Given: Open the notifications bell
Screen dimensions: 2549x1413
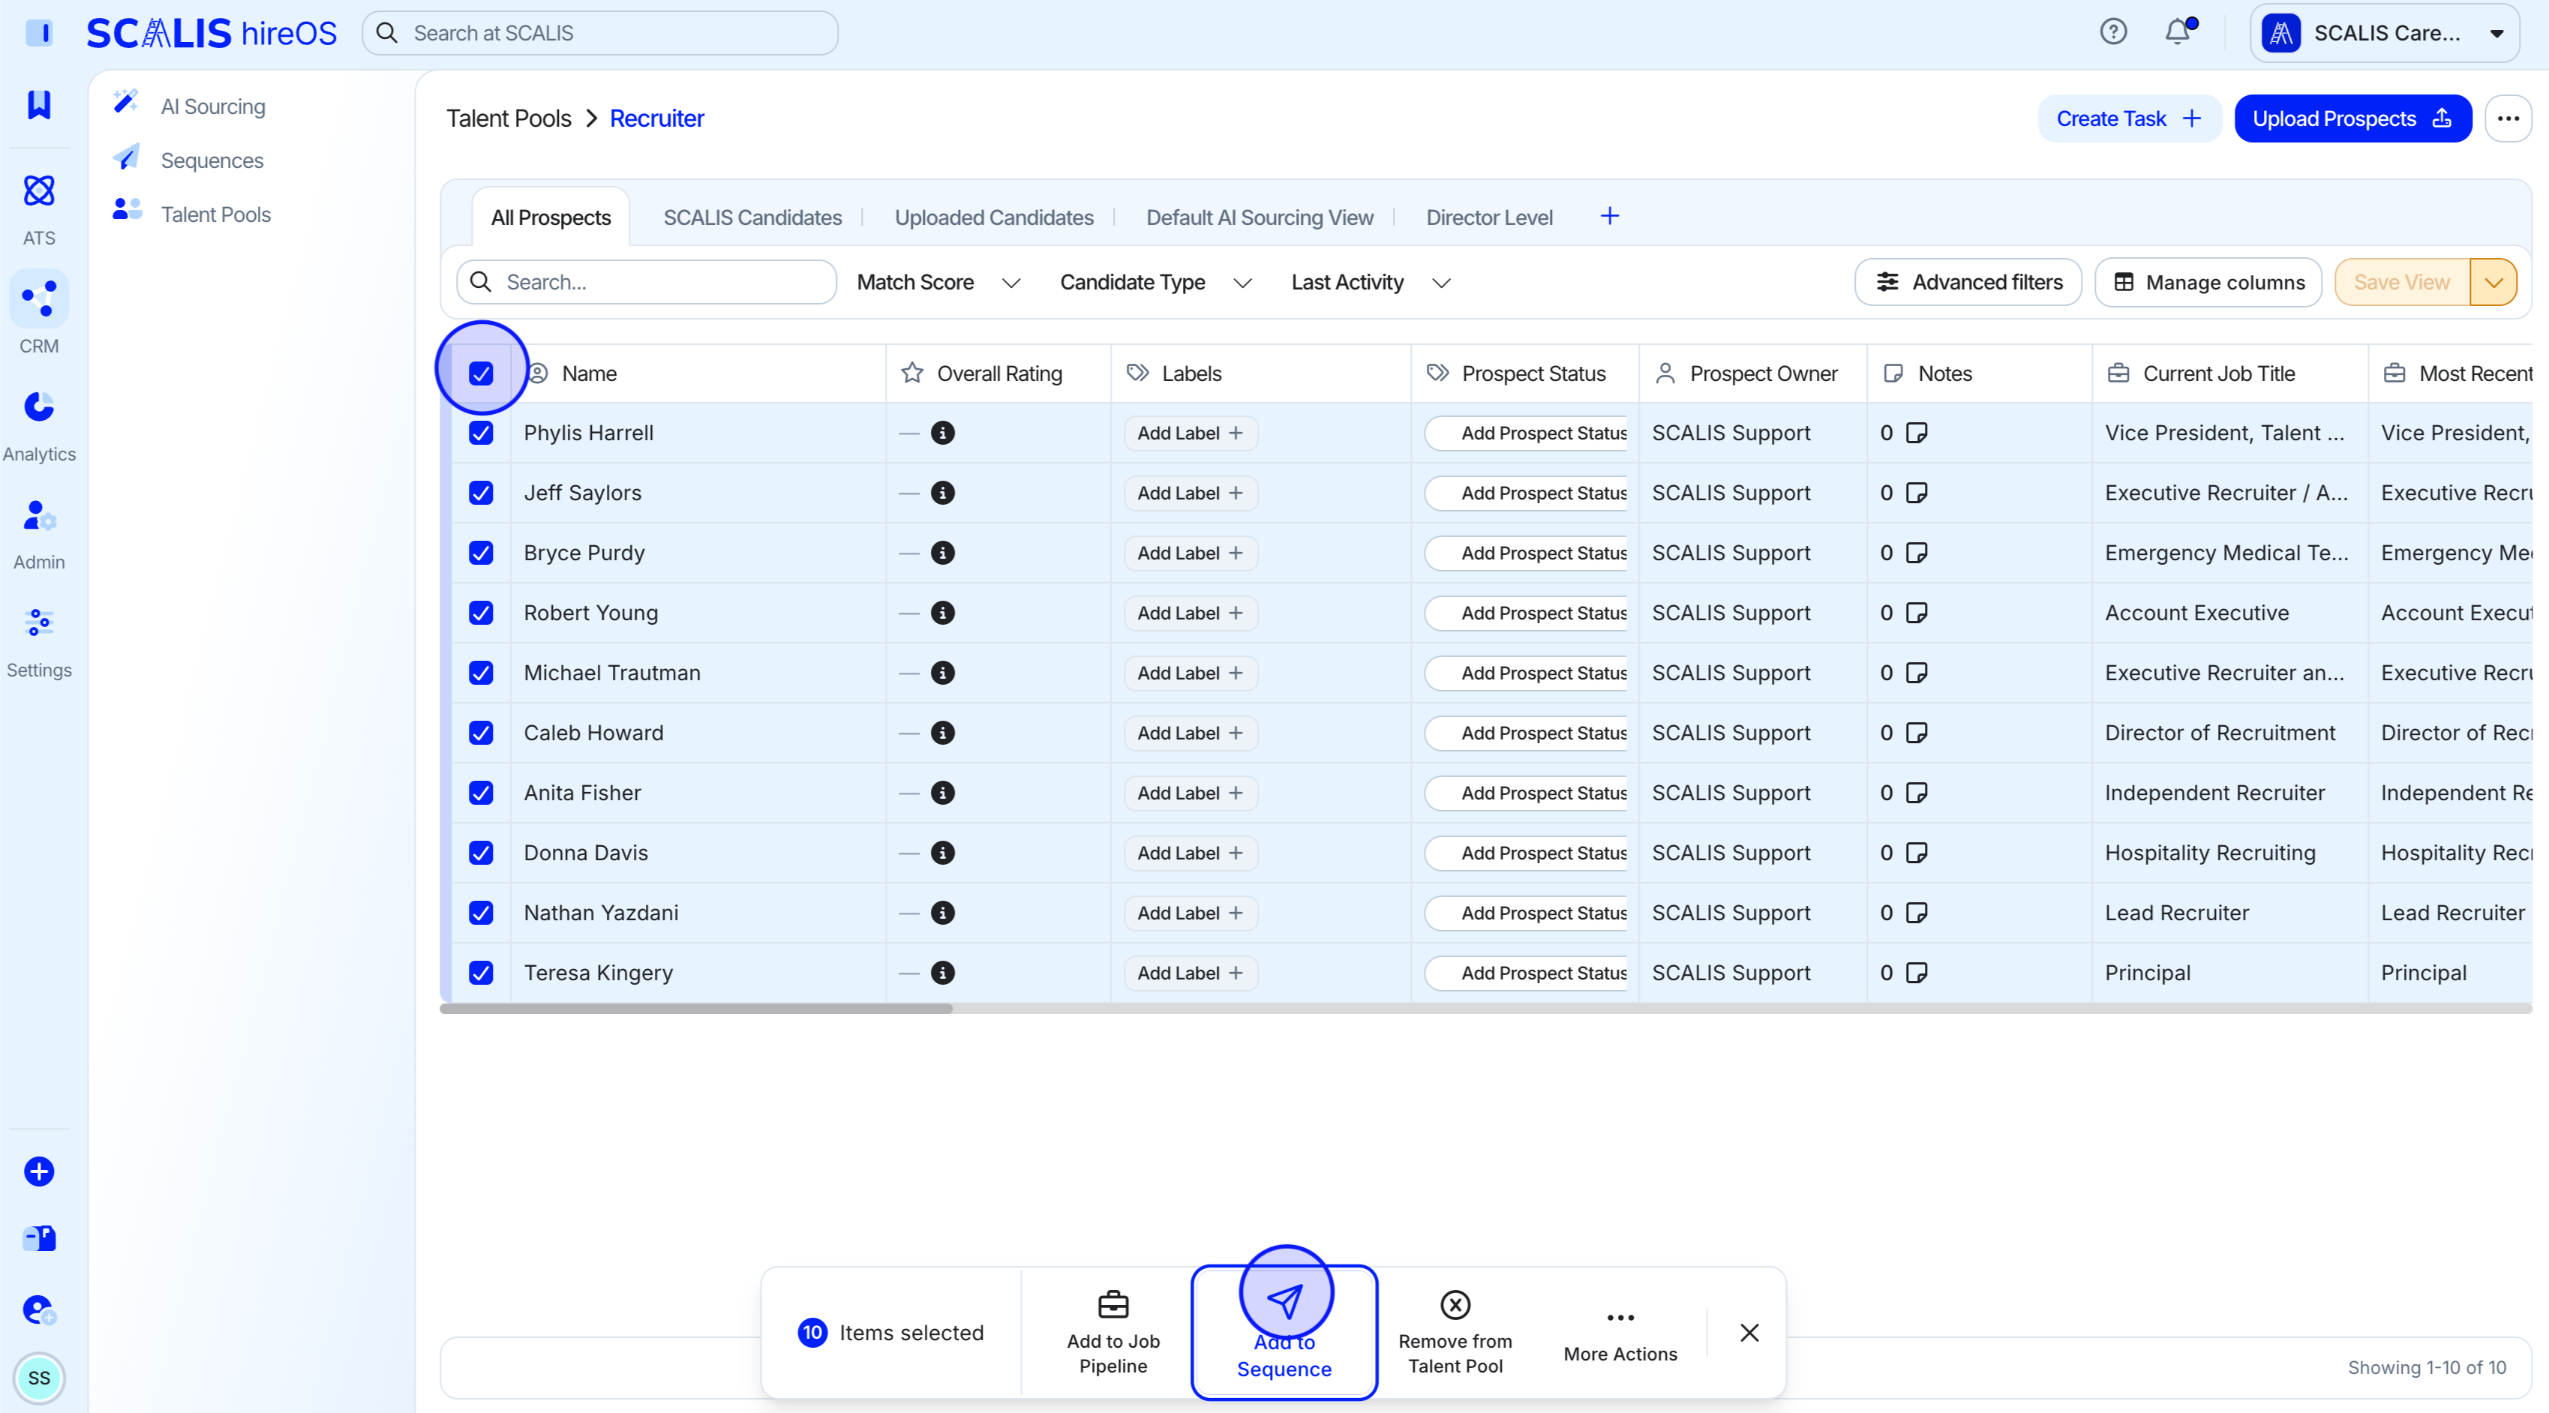Looking at the screenshot, I should pos(2178,32).
